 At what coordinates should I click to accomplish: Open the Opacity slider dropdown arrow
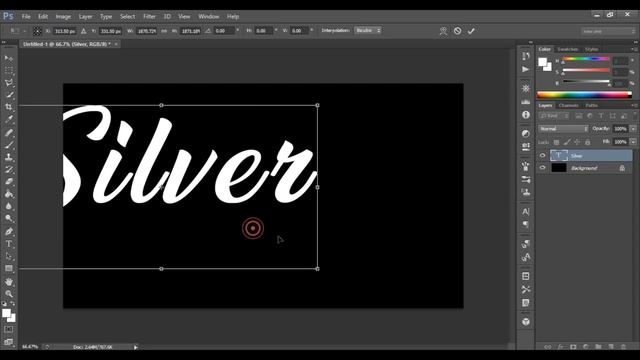pyautogui.click(x=633, y=129)
